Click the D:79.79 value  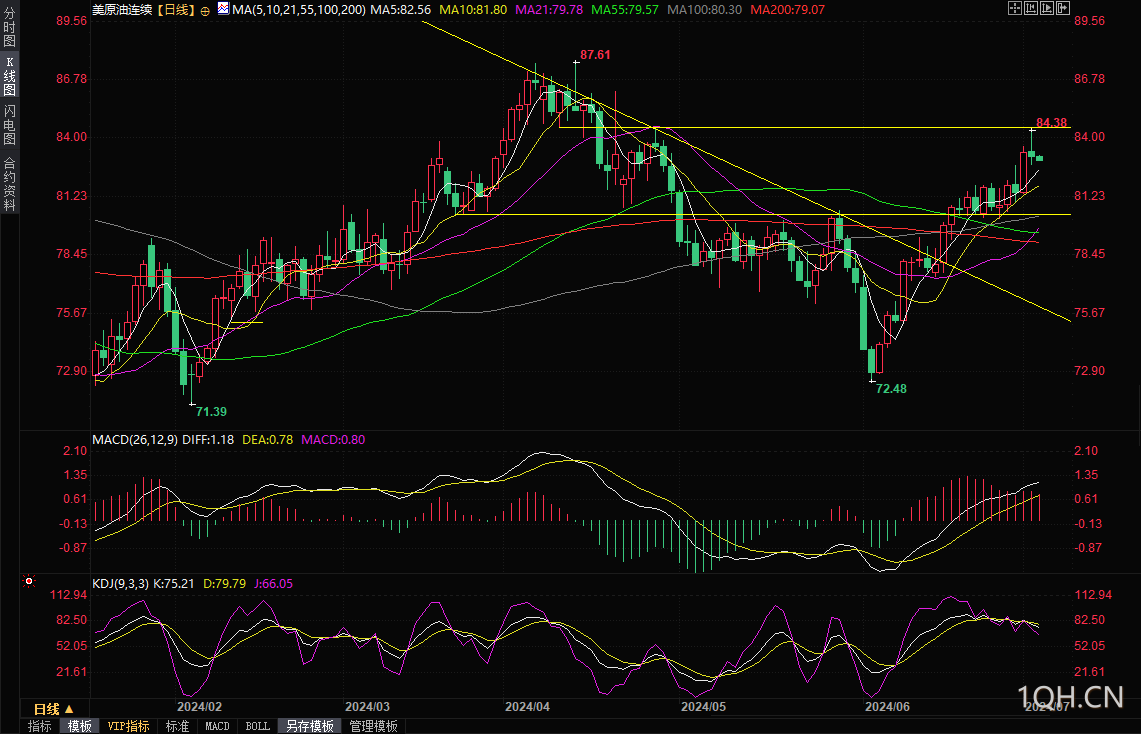[x=224, y=583]
